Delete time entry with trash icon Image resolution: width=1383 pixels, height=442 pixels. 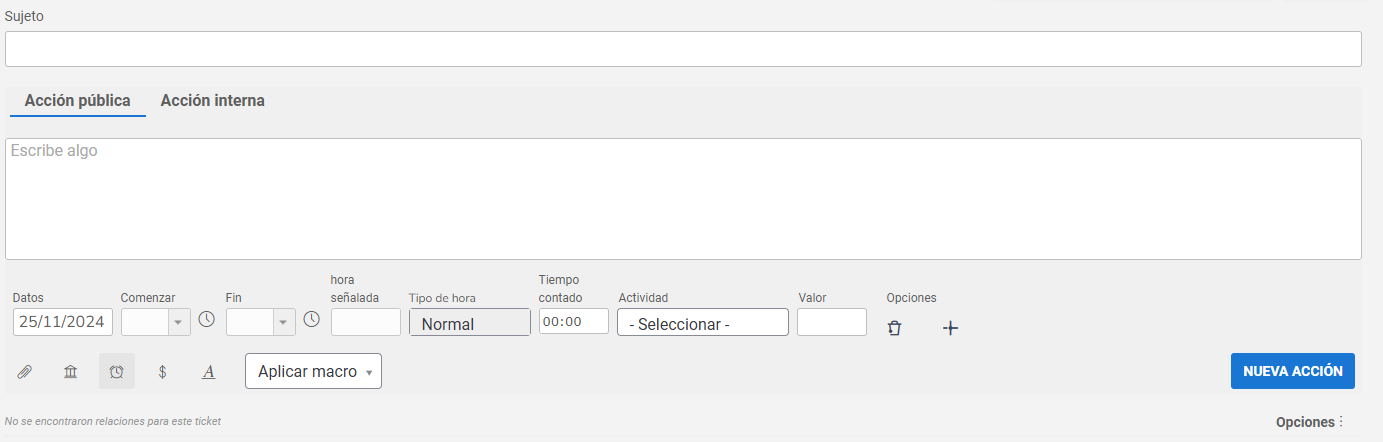(895, 327)
